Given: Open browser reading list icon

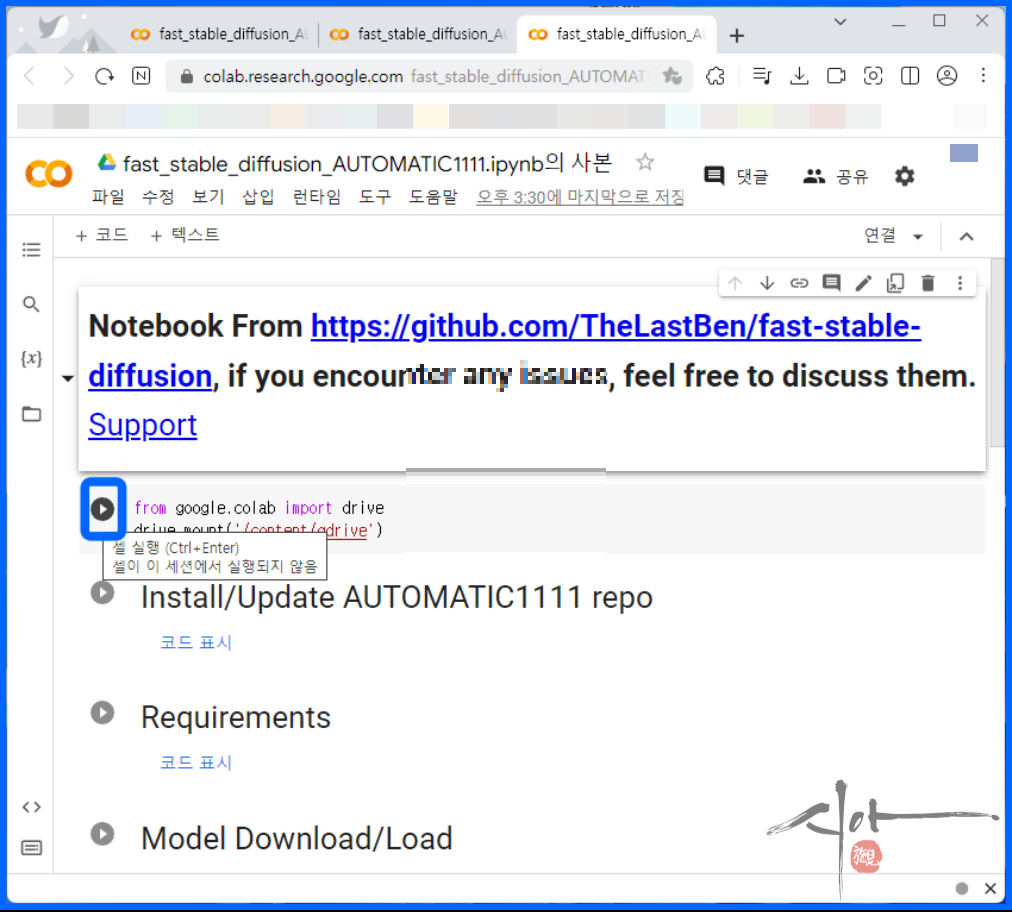Looking at the screenshot, I should 762,76.
